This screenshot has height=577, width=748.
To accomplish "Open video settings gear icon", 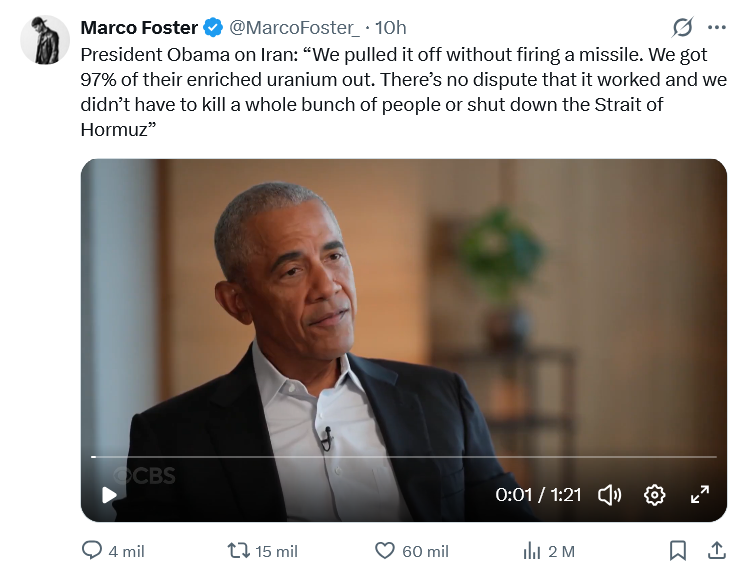I will [x=654, y=495].
